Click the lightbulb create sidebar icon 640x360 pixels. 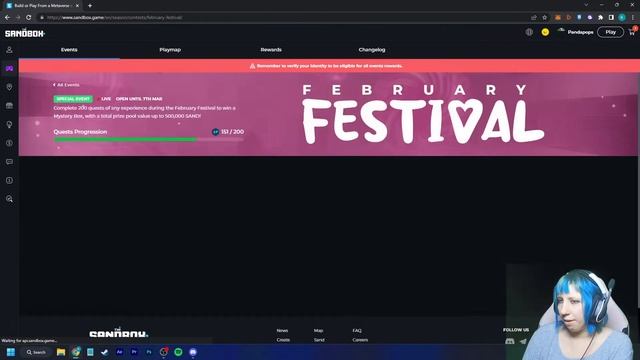[9, 124]
